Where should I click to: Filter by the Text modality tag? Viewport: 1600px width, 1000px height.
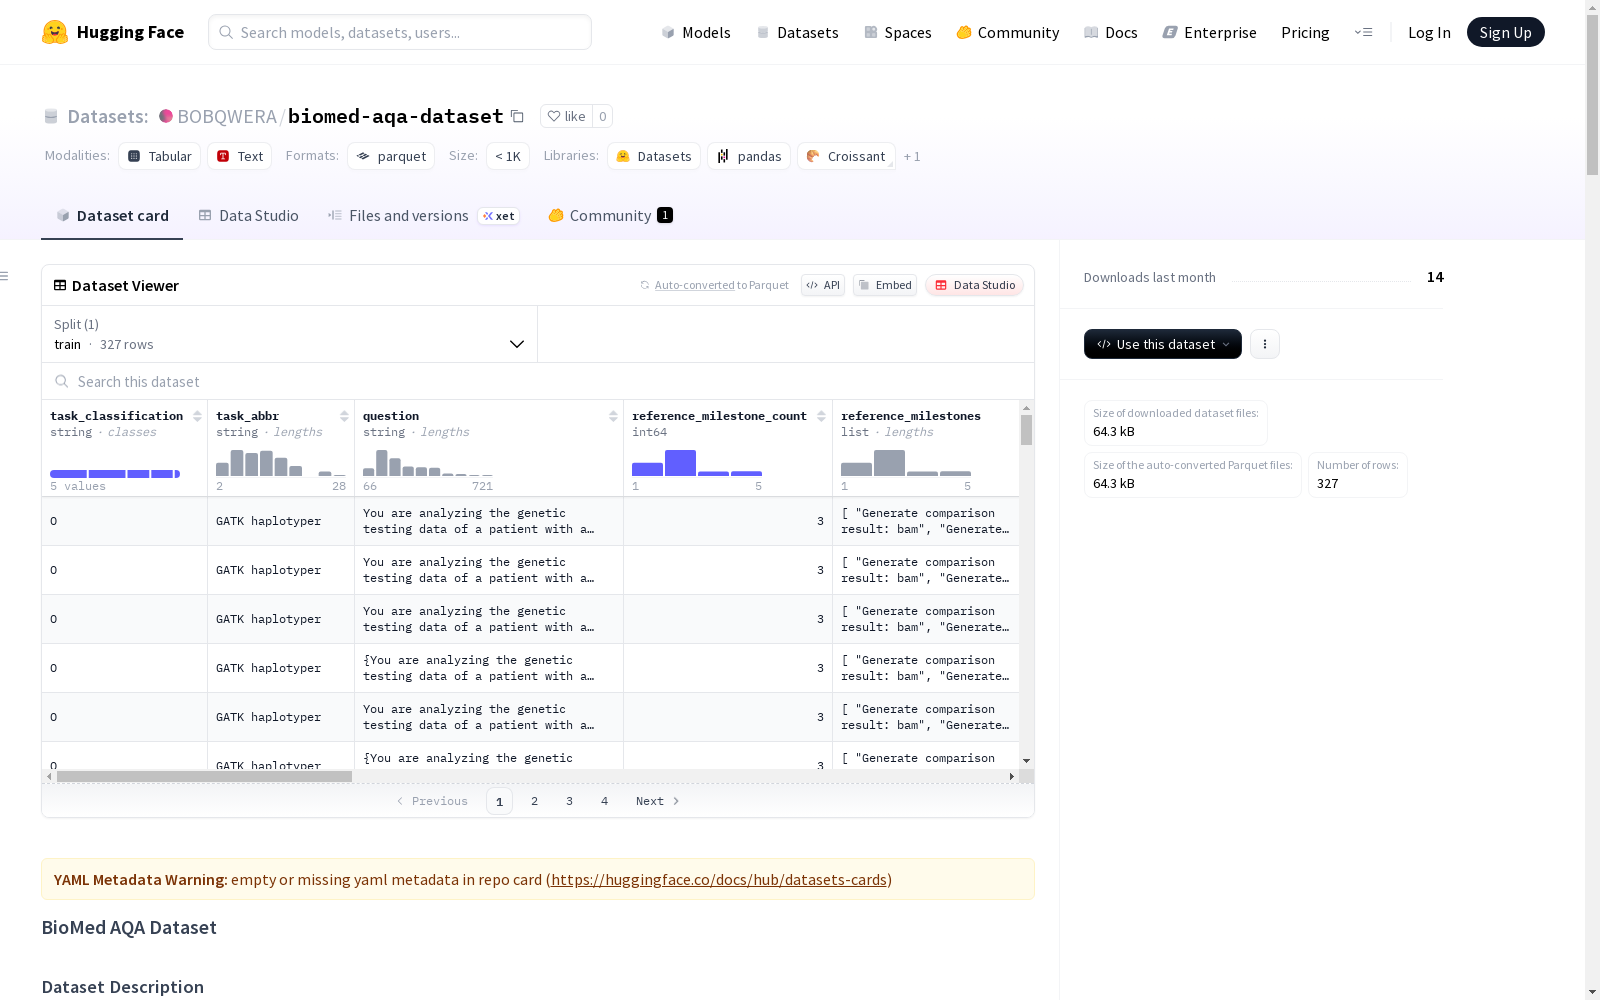[x=240, y=156]
